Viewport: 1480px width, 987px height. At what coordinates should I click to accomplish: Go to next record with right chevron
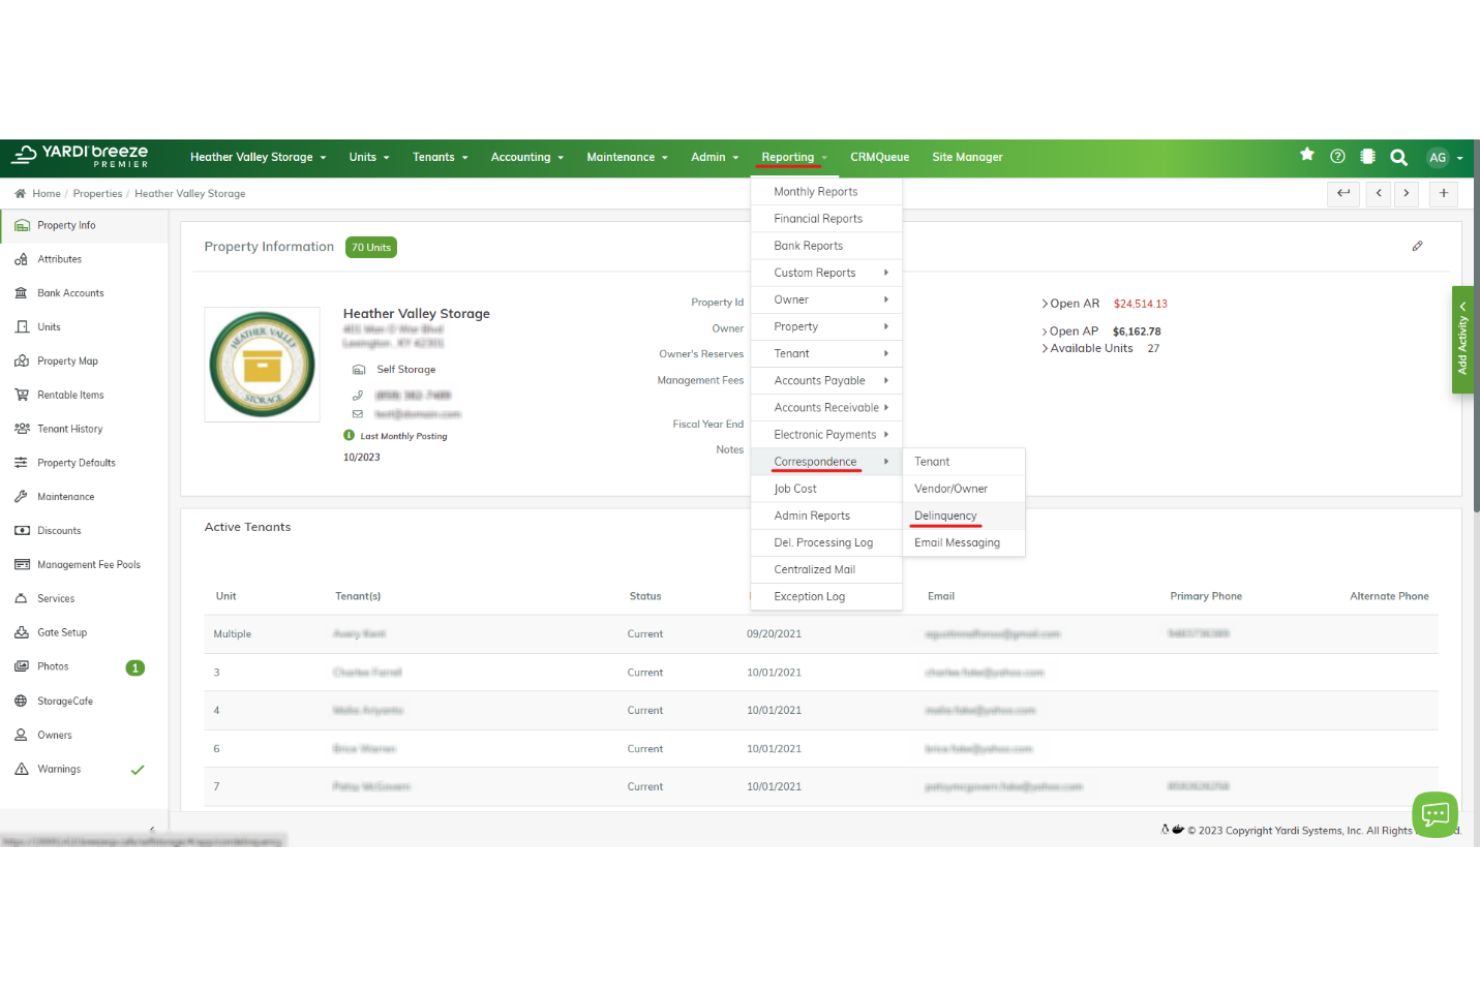(x=1406, y=193)
